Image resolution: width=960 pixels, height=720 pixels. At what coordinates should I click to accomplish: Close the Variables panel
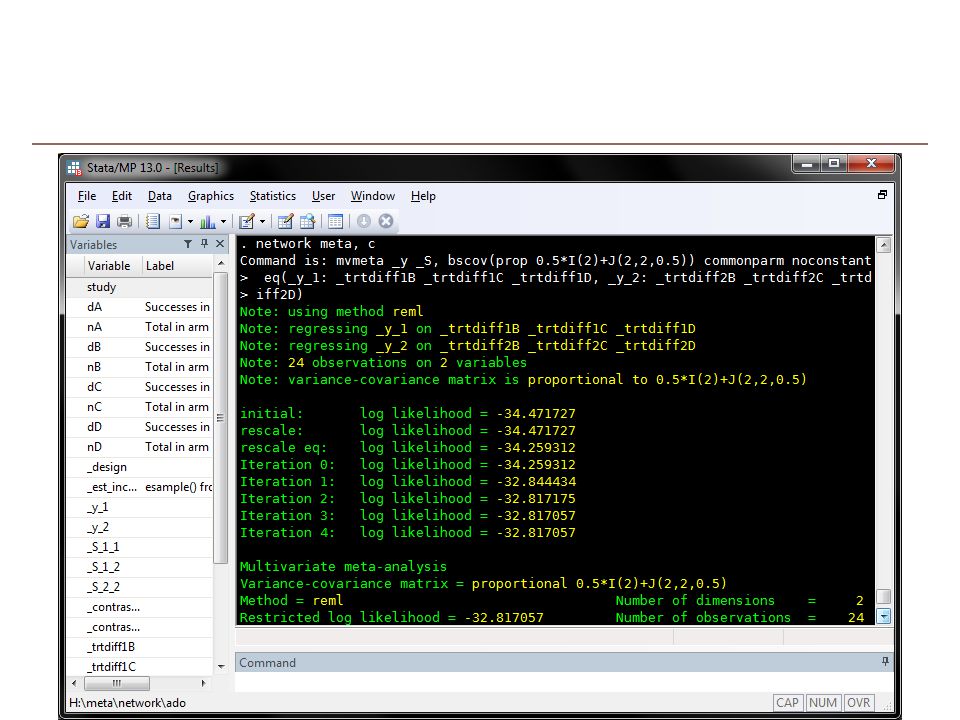[x=220, y=244]
